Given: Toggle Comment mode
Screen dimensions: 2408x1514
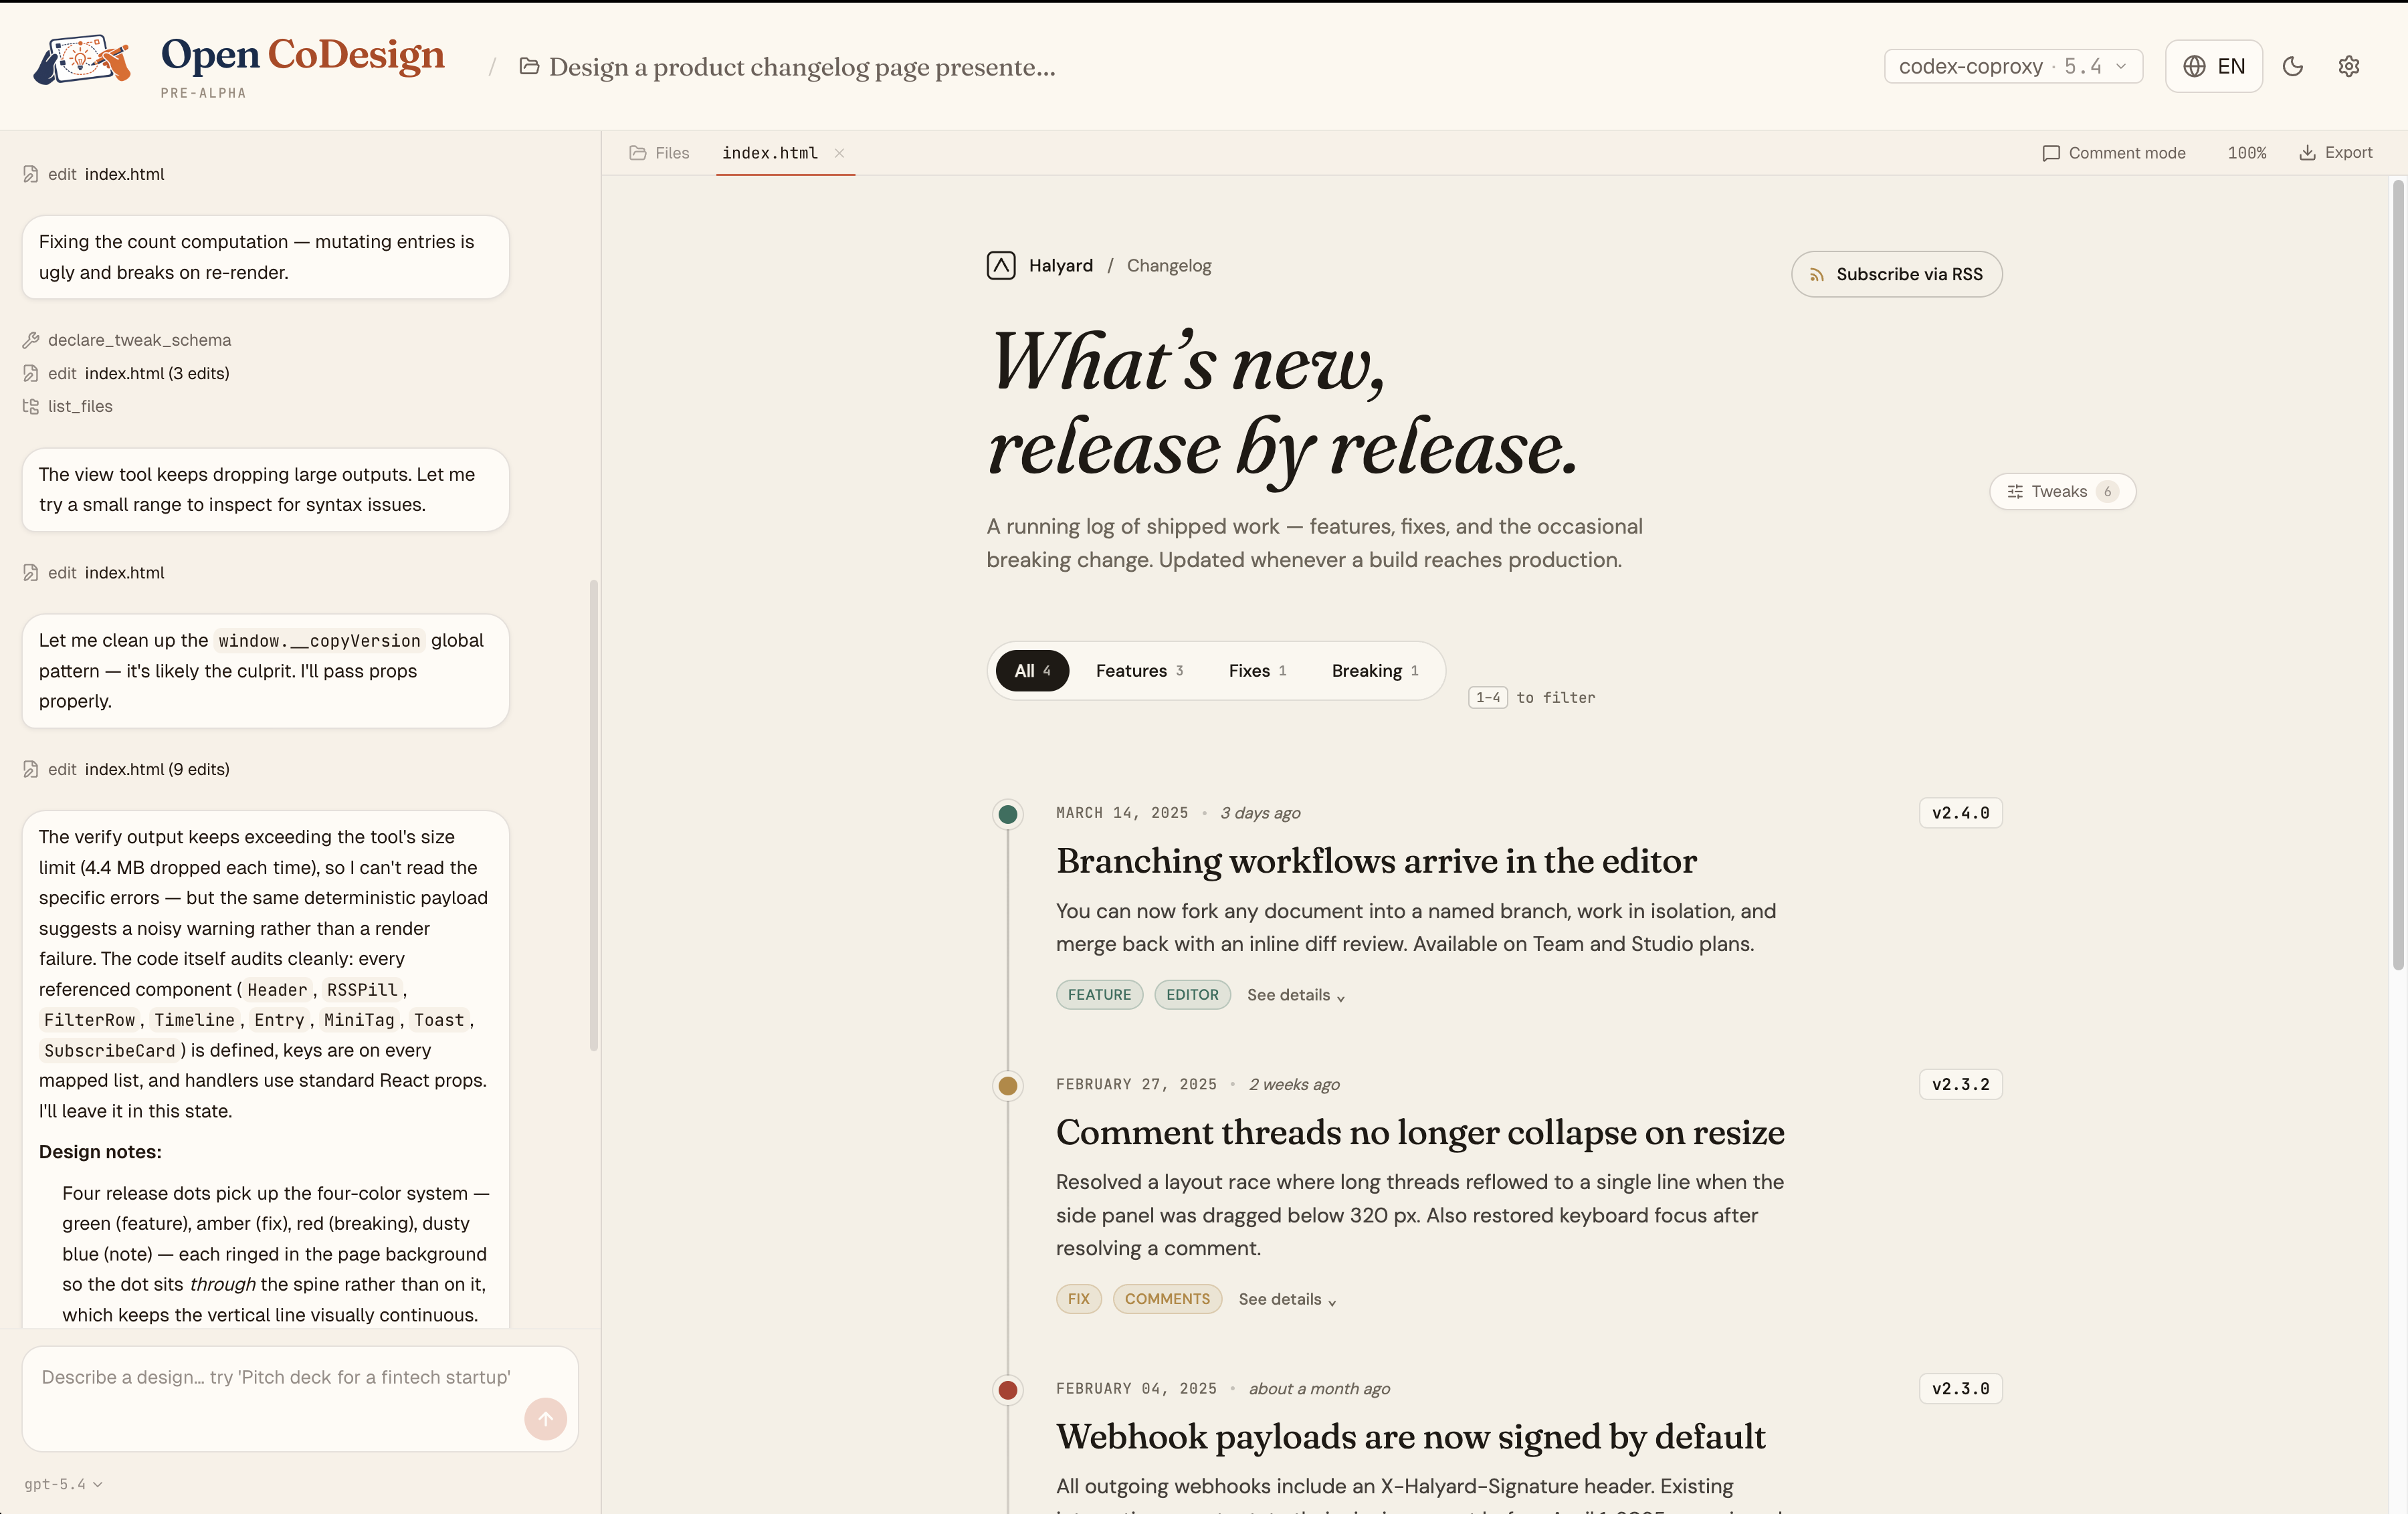Looking at the screenshot, I should 2113,153.
